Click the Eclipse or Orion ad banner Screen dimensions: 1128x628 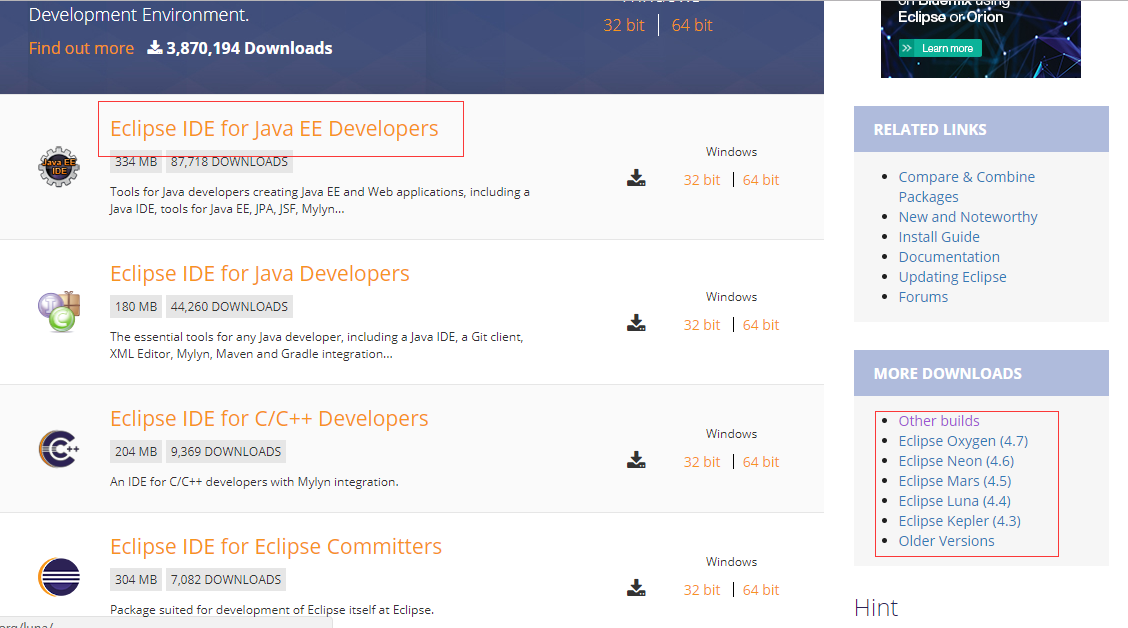pos(981,39)
